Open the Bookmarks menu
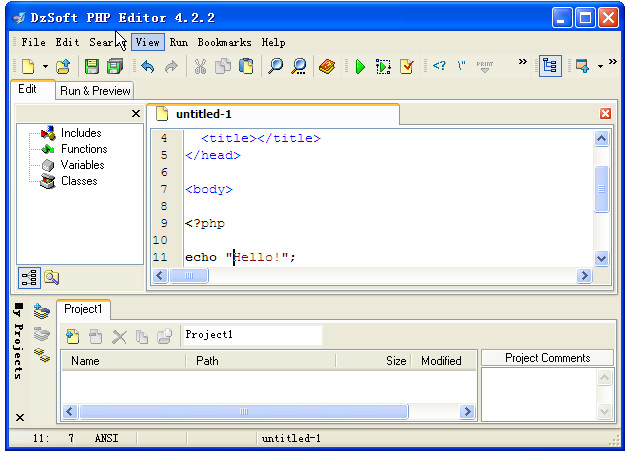The height and width of the screenshot is (451, 625). (226, 42)
